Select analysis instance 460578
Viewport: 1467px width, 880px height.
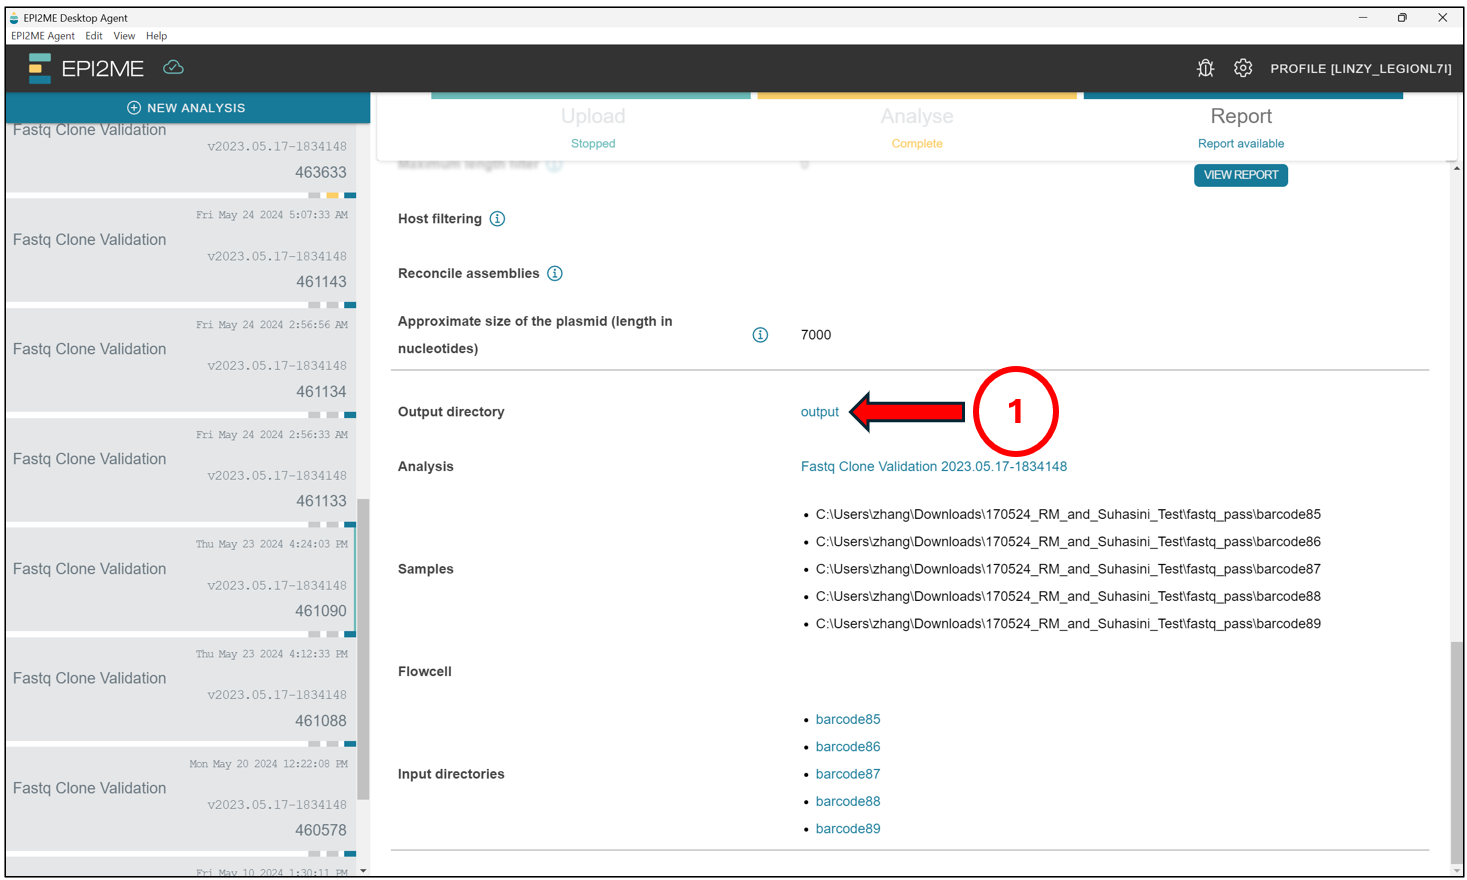(x=181, y=800)
